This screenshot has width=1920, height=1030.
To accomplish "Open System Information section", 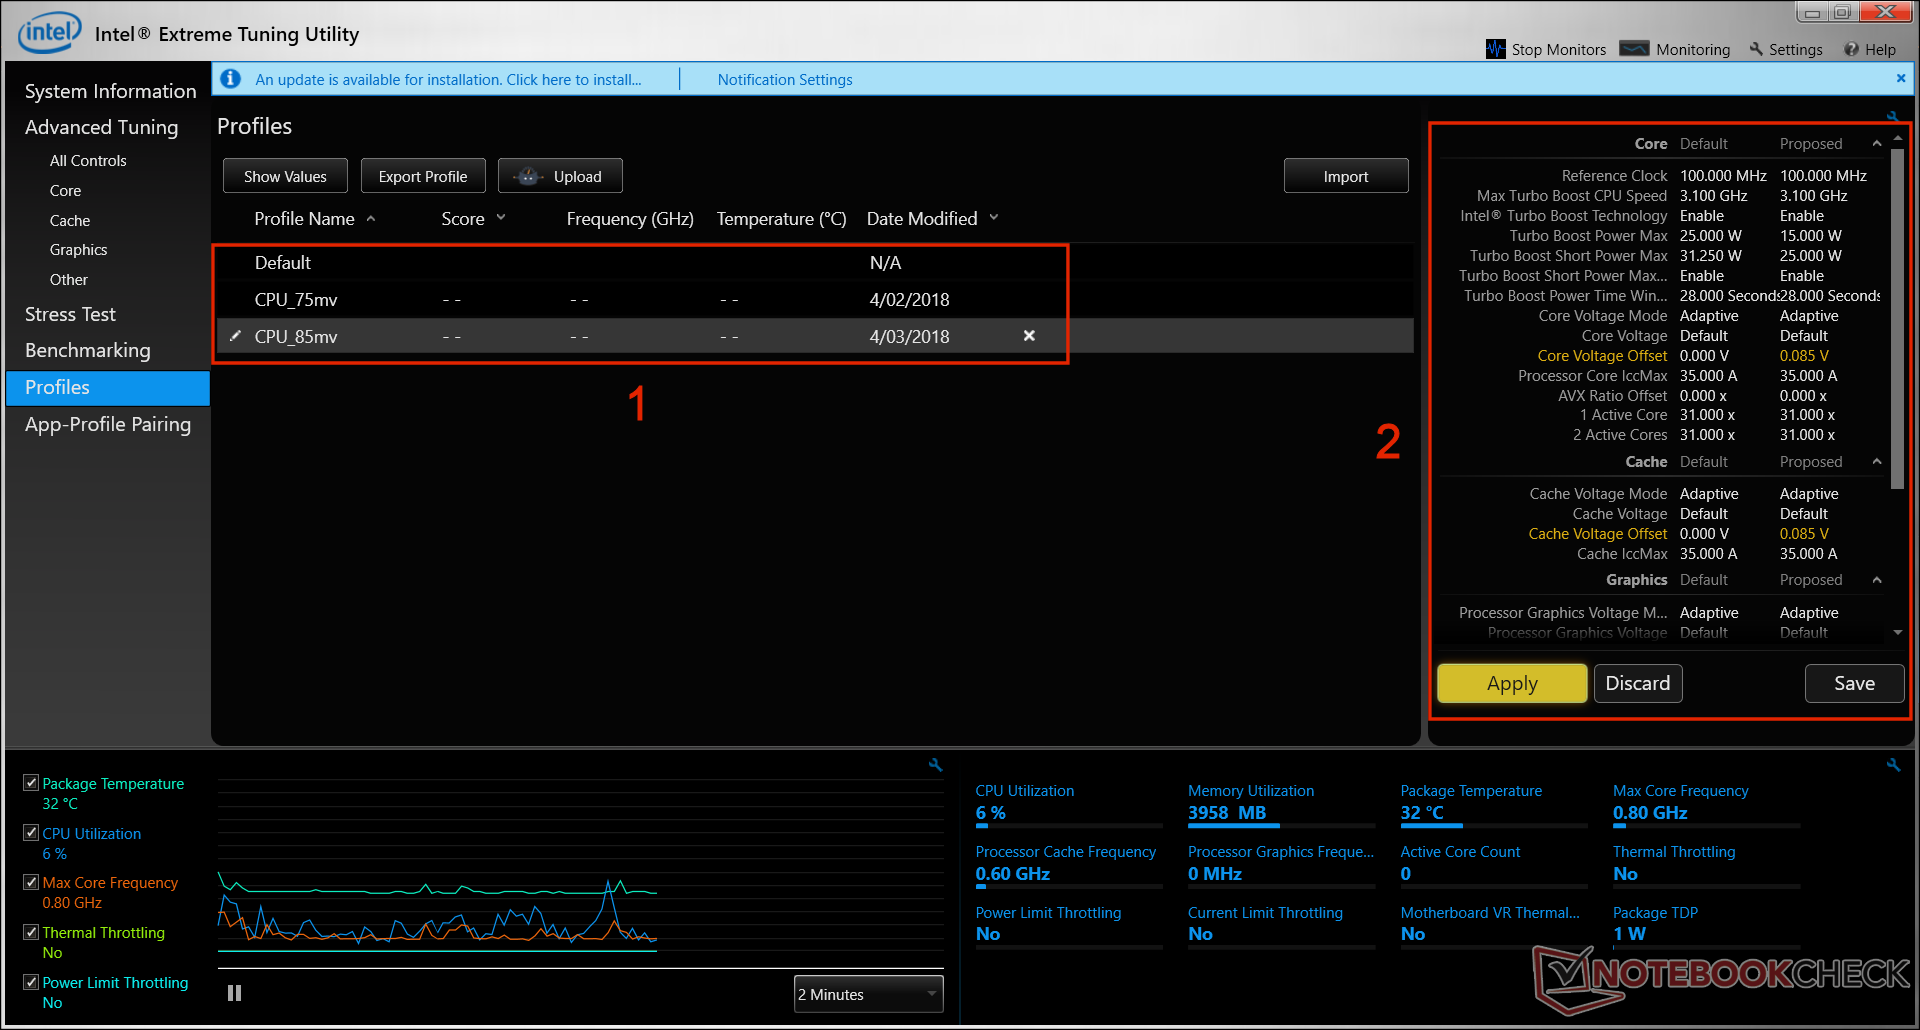I will coord(110,91).
